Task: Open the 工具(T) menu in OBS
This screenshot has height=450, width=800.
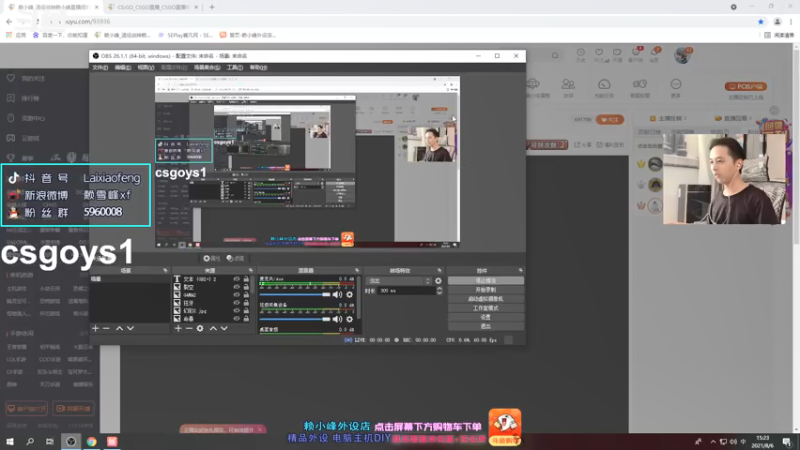Action: (234, 67)
